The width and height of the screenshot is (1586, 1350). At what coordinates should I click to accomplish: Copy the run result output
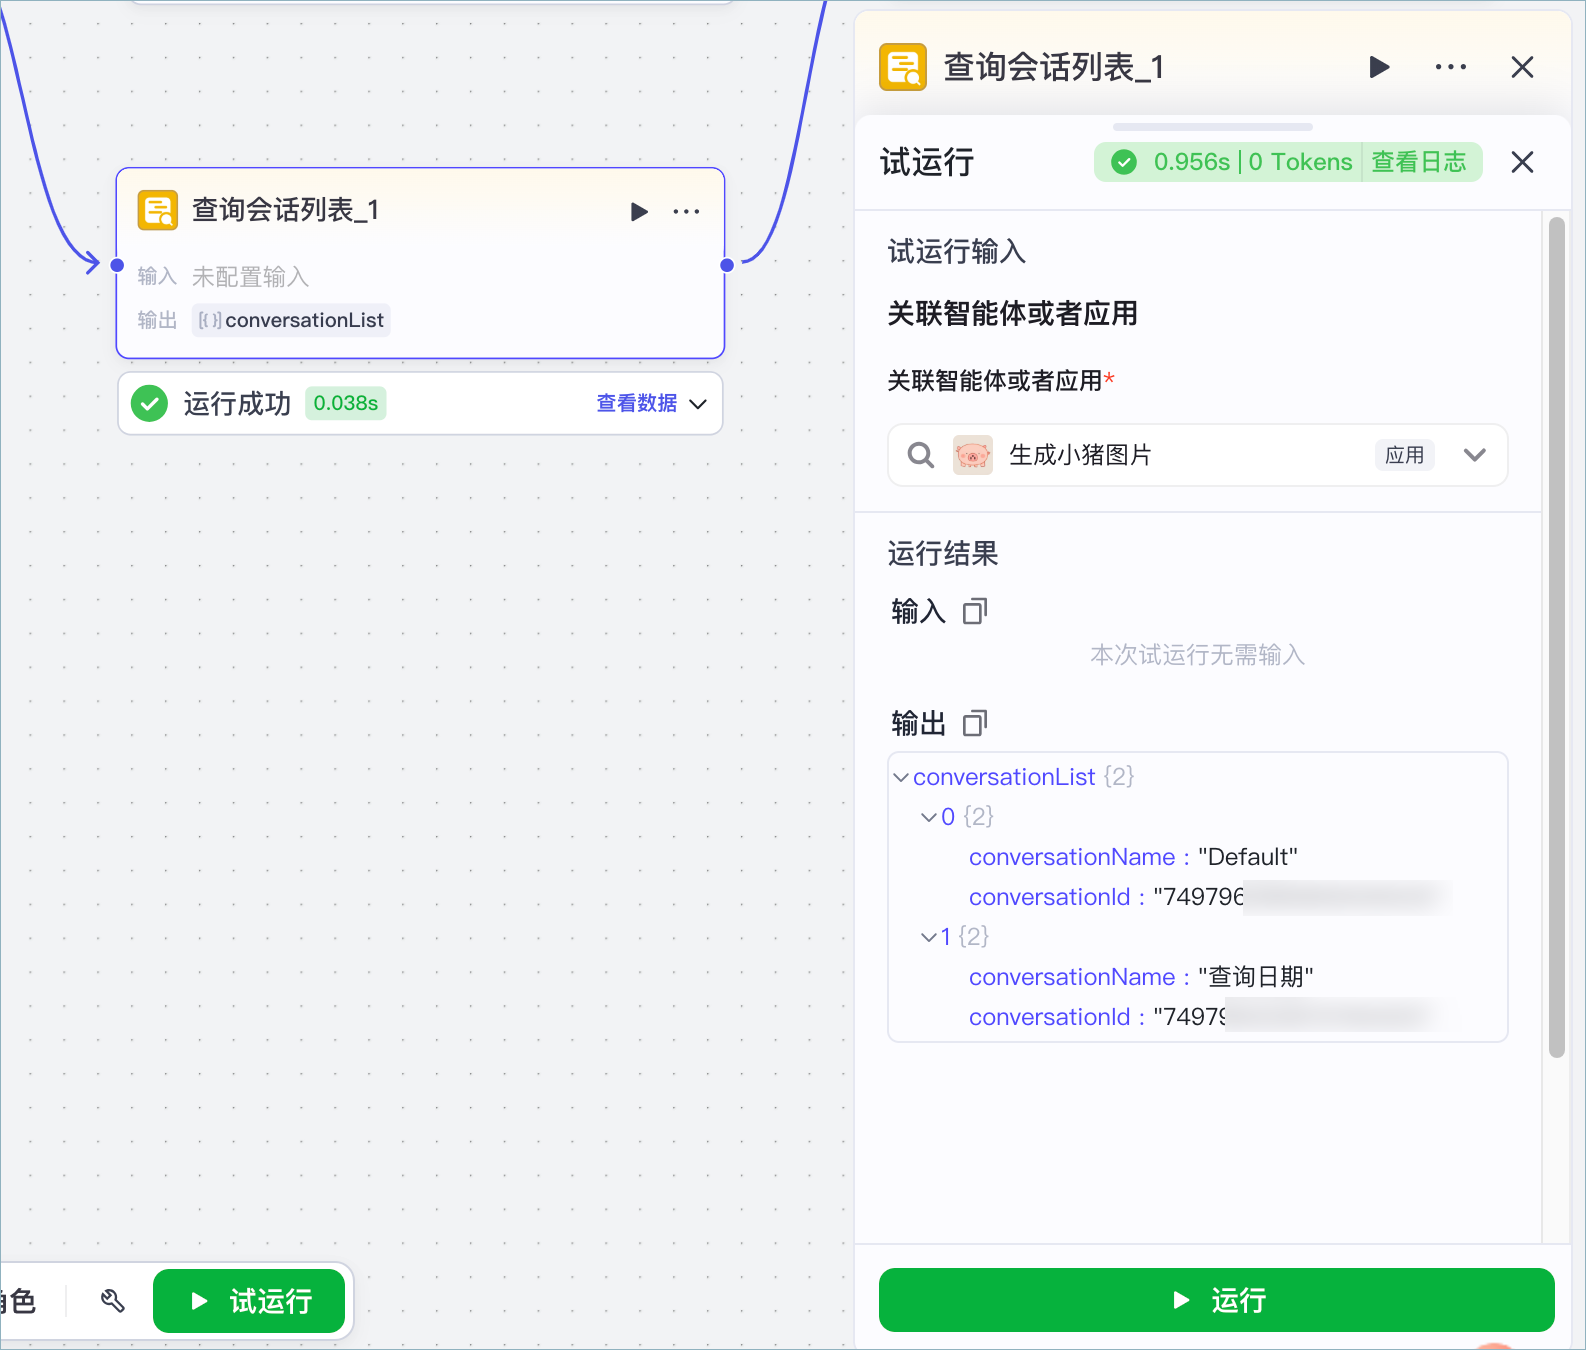975,723
